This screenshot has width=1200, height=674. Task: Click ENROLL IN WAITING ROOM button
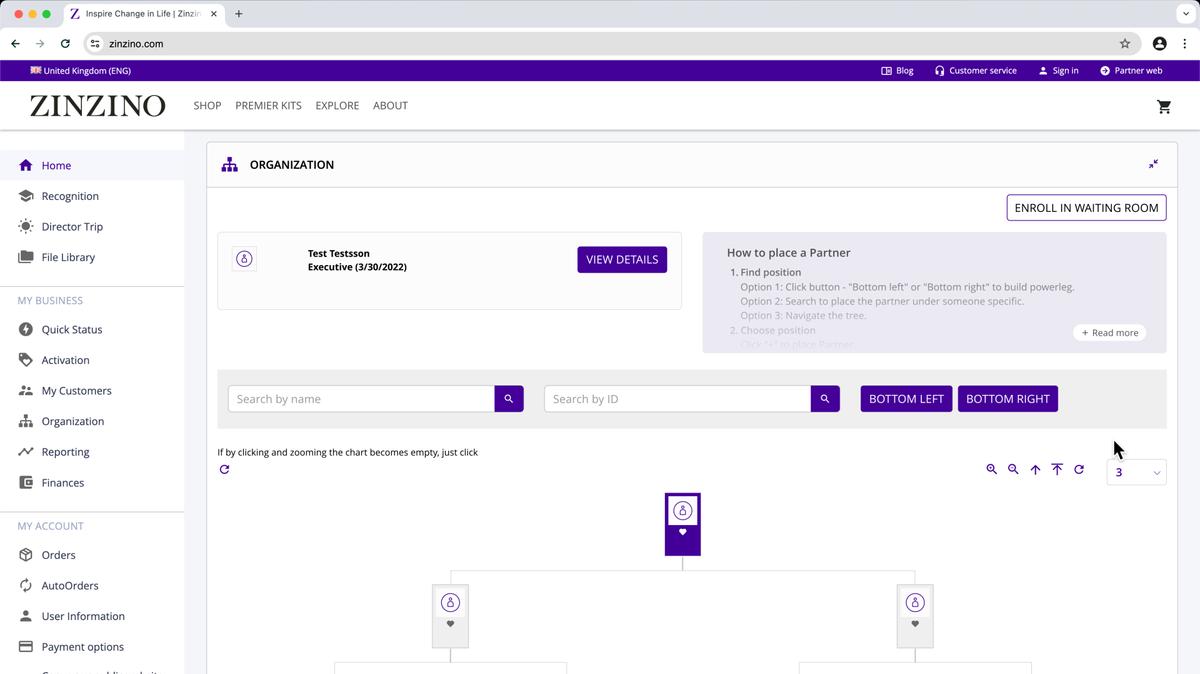click(x=1086, y=208)
